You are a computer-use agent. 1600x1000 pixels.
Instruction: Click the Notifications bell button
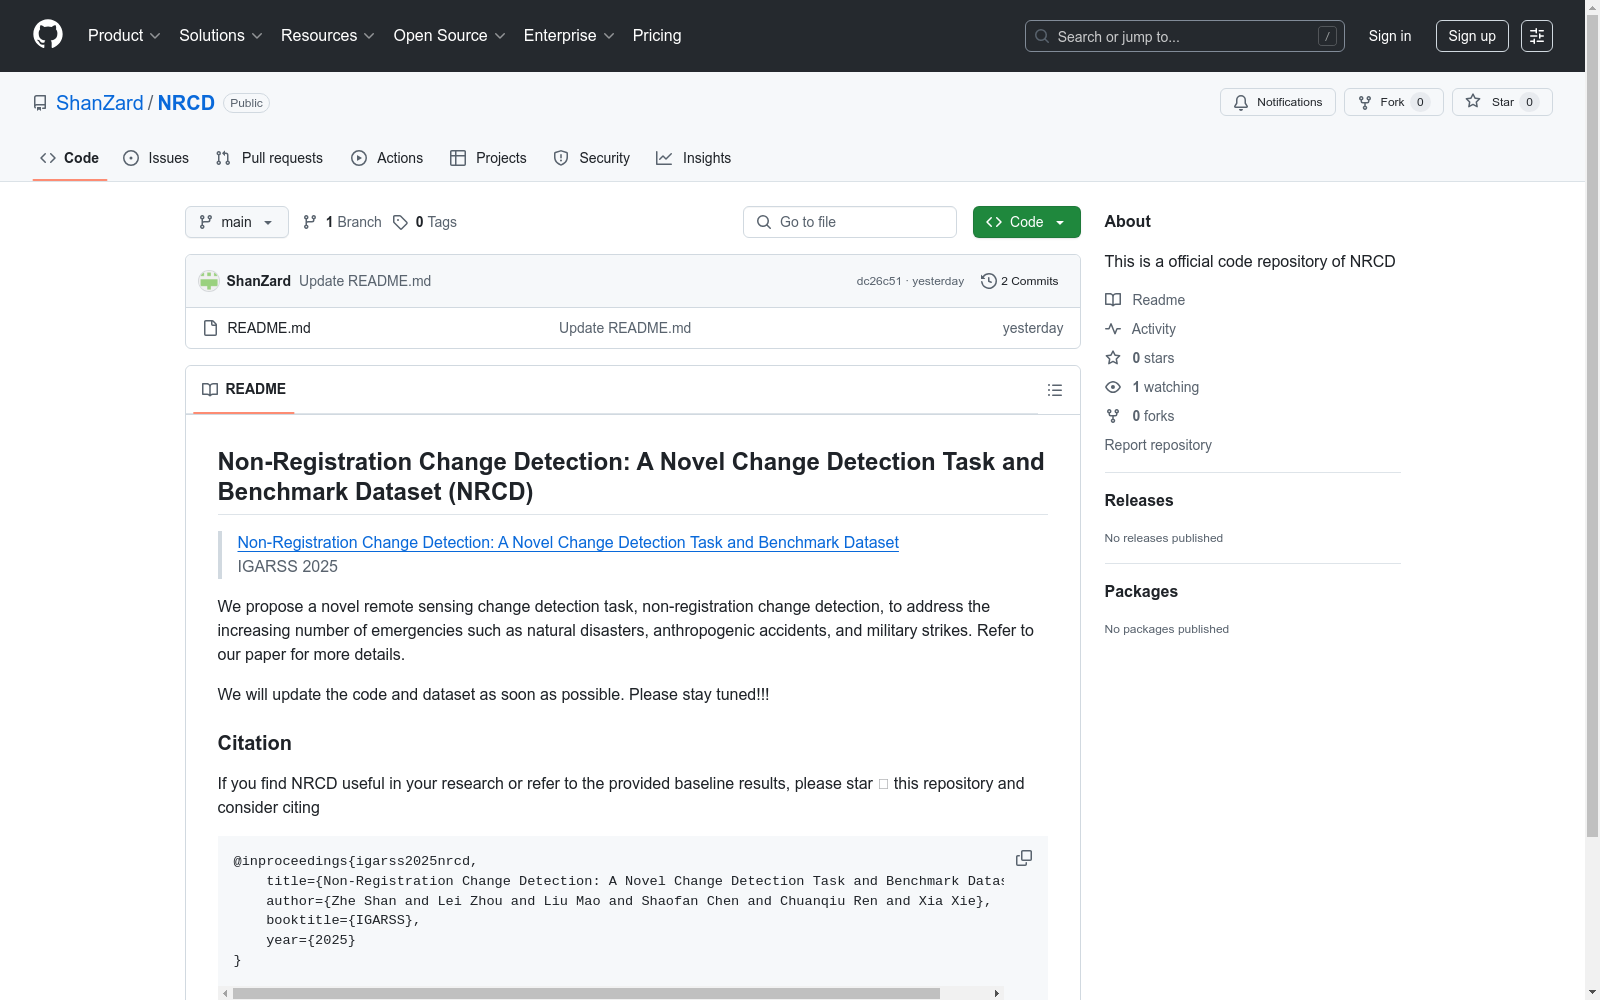[1277, 102]
